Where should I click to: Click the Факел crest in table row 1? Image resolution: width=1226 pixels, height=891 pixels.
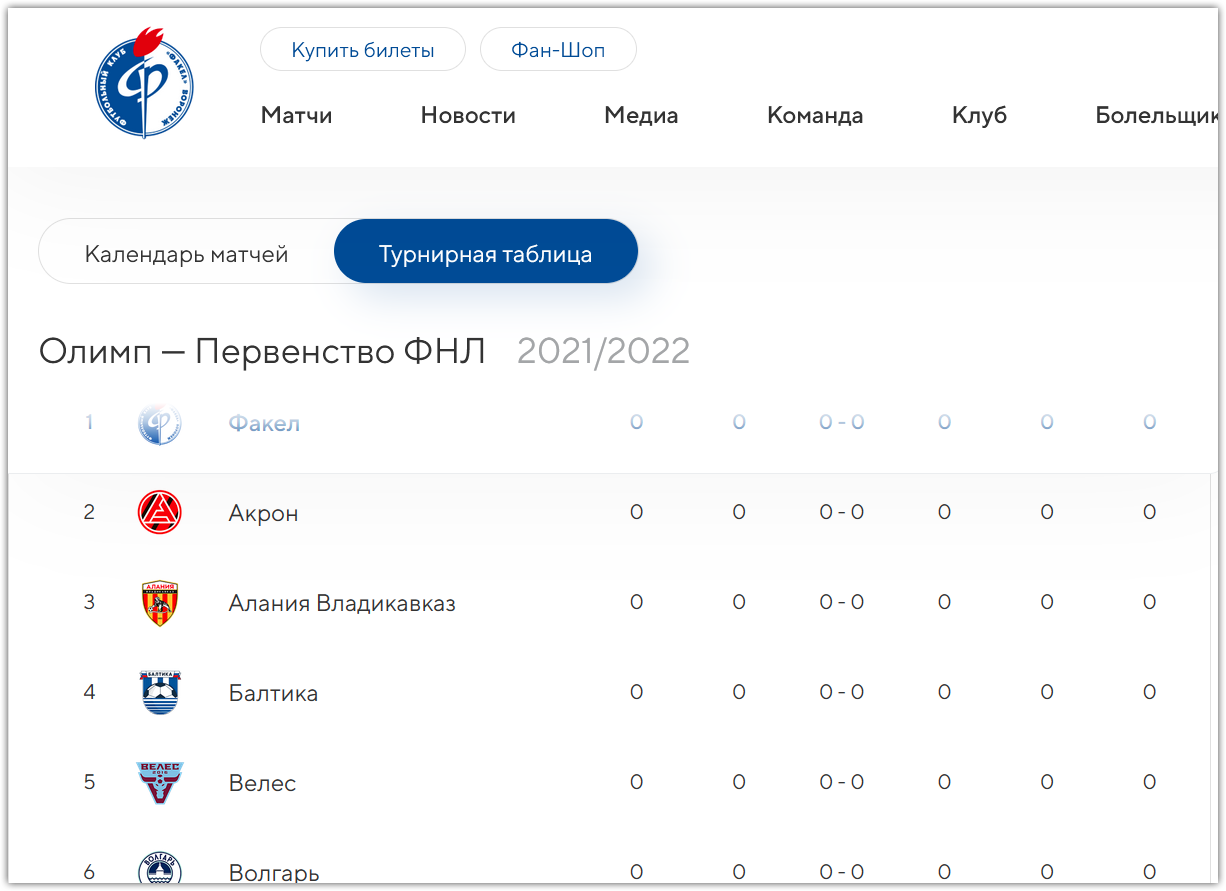click(159, 423)
